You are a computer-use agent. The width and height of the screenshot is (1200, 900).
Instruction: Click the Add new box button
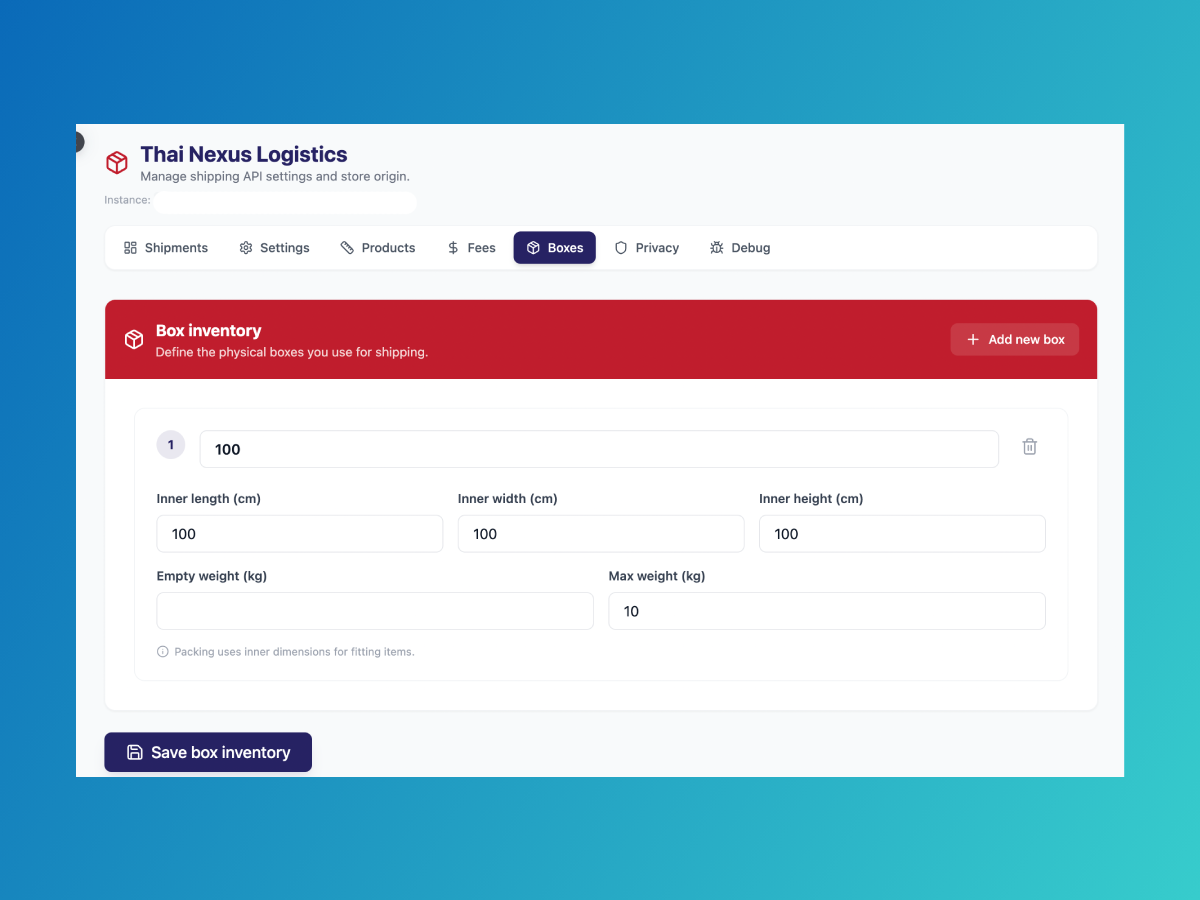point(1015,339)
